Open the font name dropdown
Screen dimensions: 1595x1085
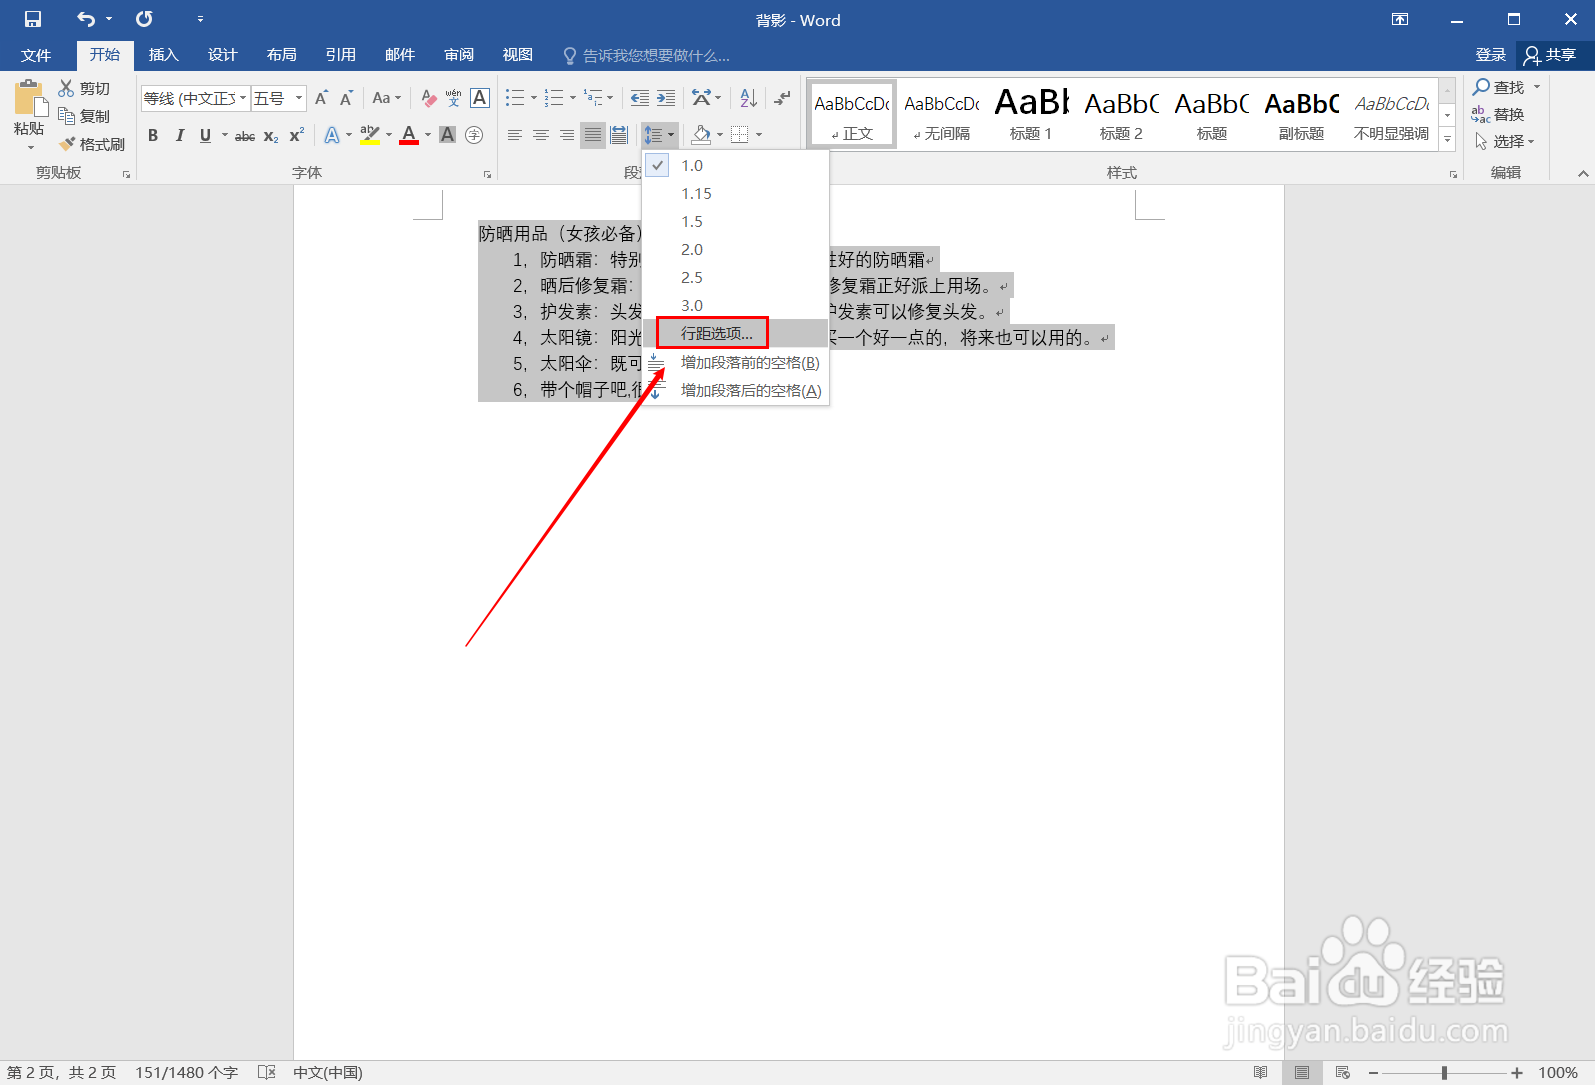[x=243, y=98]
